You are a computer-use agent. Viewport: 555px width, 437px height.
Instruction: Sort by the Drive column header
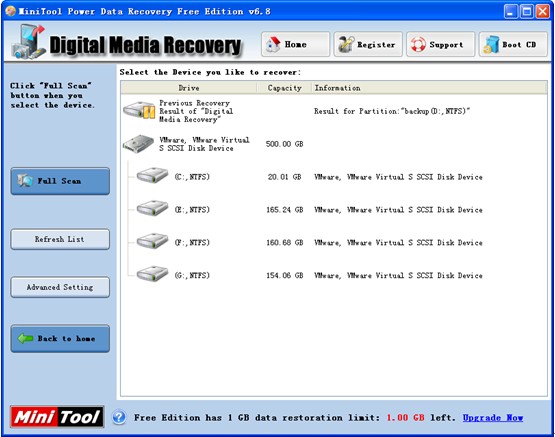pos(189,88)
